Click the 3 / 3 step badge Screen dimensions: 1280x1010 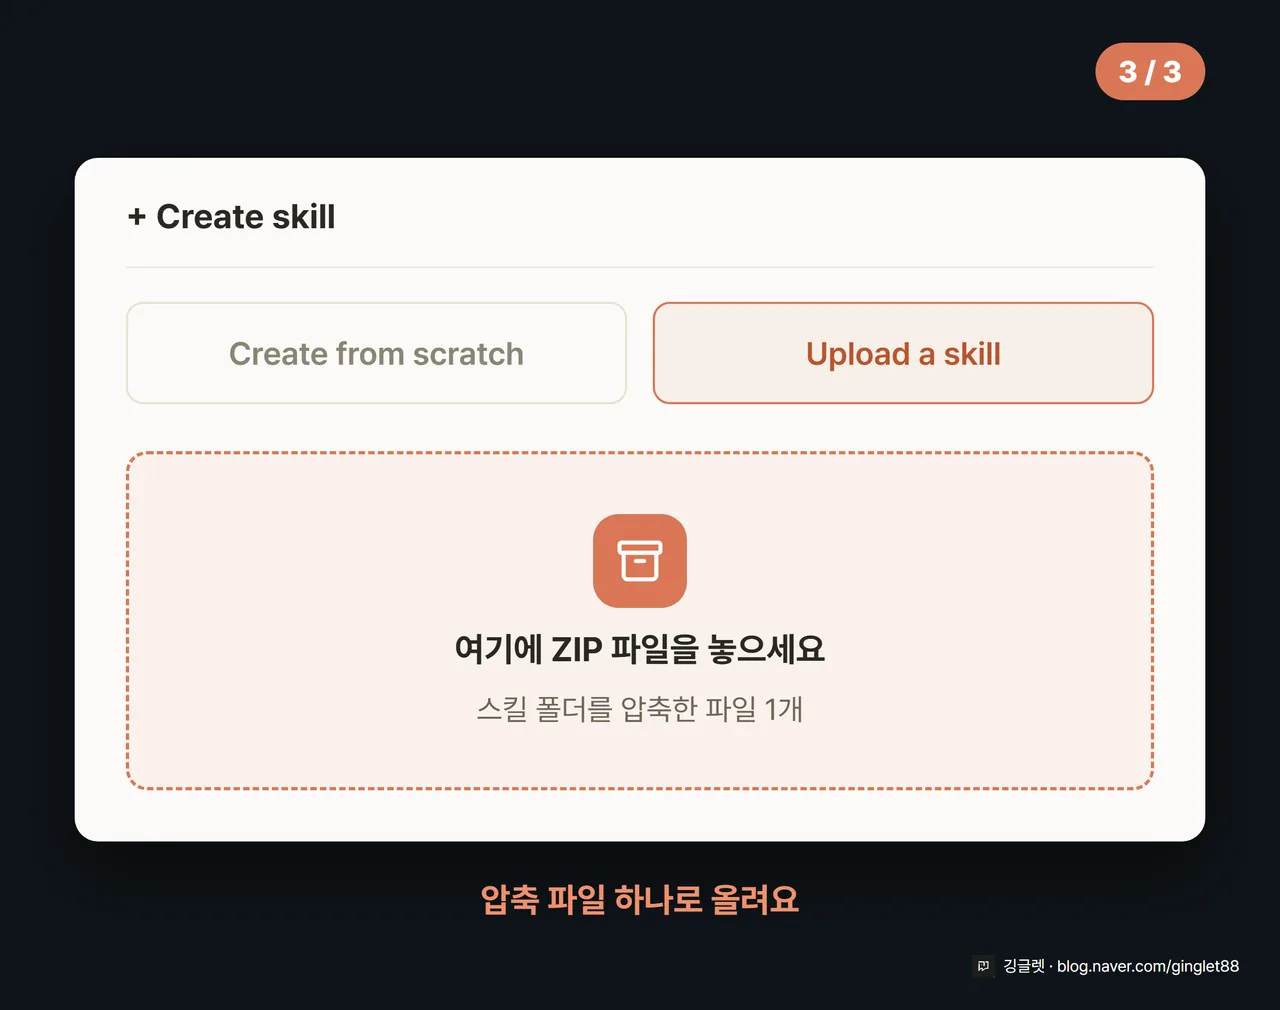click(x=1150, y=72)
